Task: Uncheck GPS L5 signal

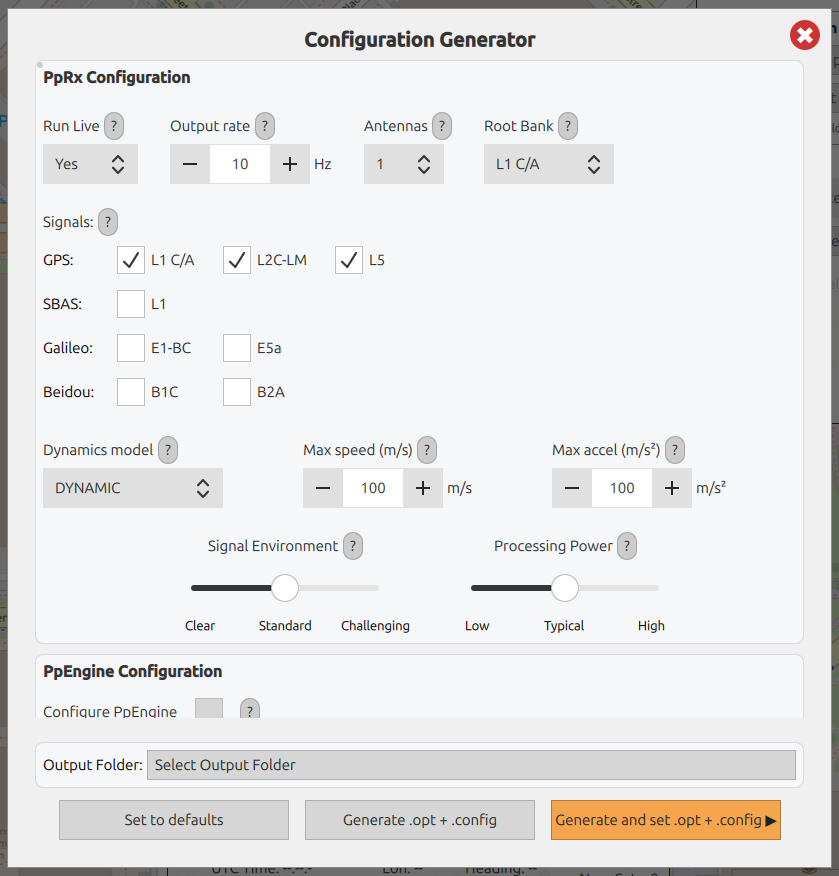Action: 349,260
